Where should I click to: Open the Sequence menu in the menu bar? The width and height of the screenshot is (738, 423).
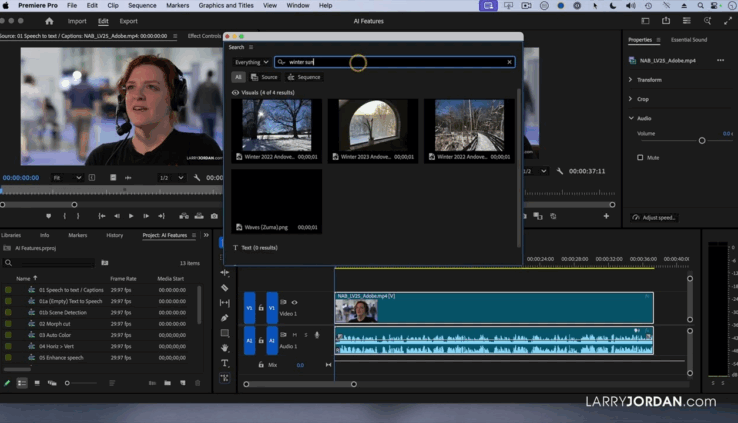tap(142, 5)
